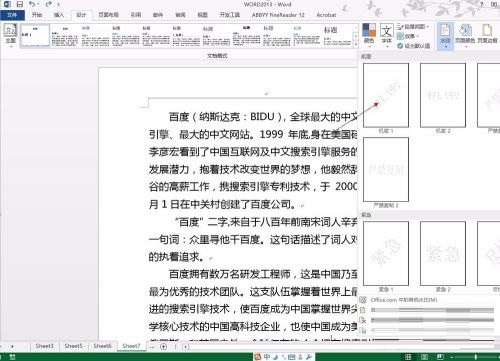This screenshot has width=500, height=361.
Task: Click the Set as Default checkmark button
Action: (x=413, y=46)
